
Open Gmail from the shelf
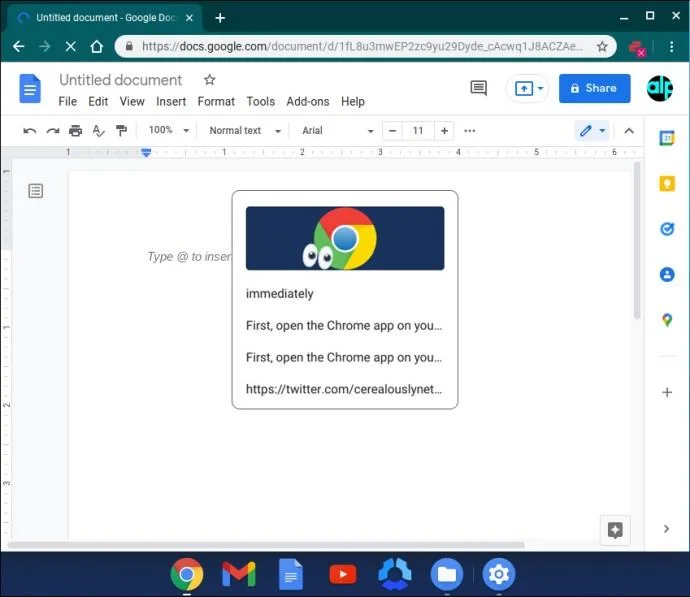point(239,574)
